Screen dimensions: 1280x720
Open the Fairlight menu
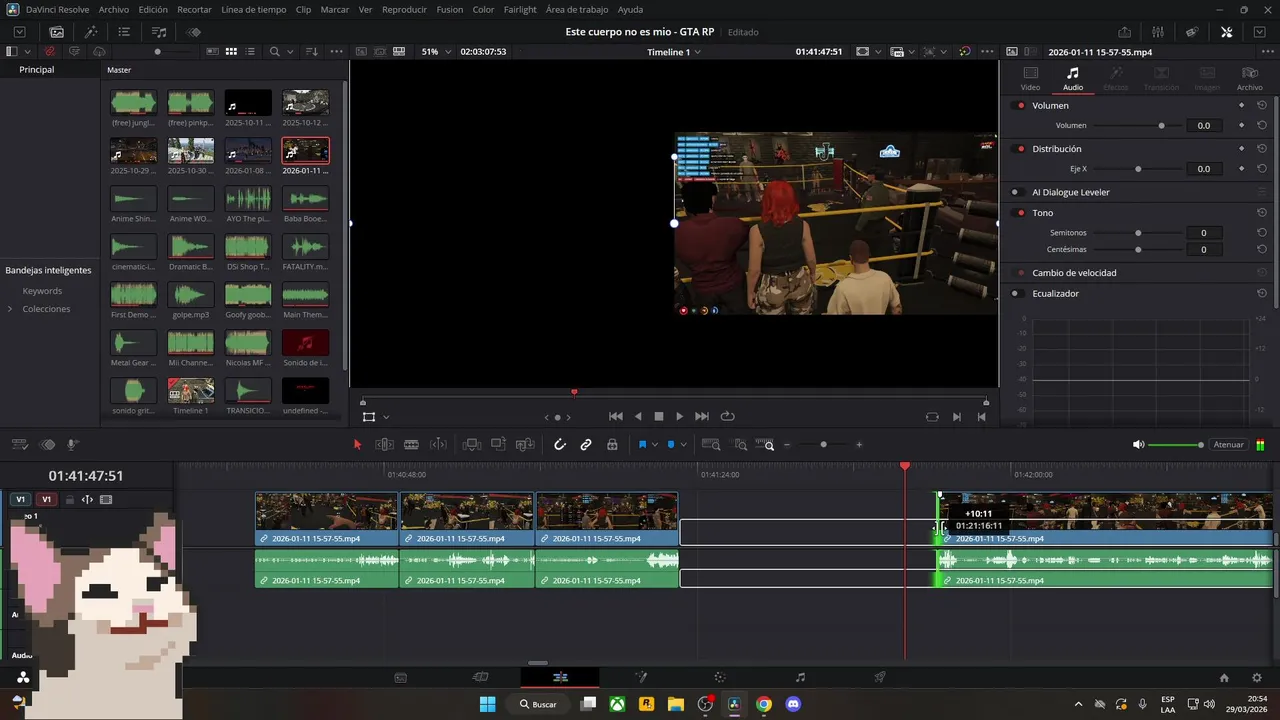click(520, 9)
